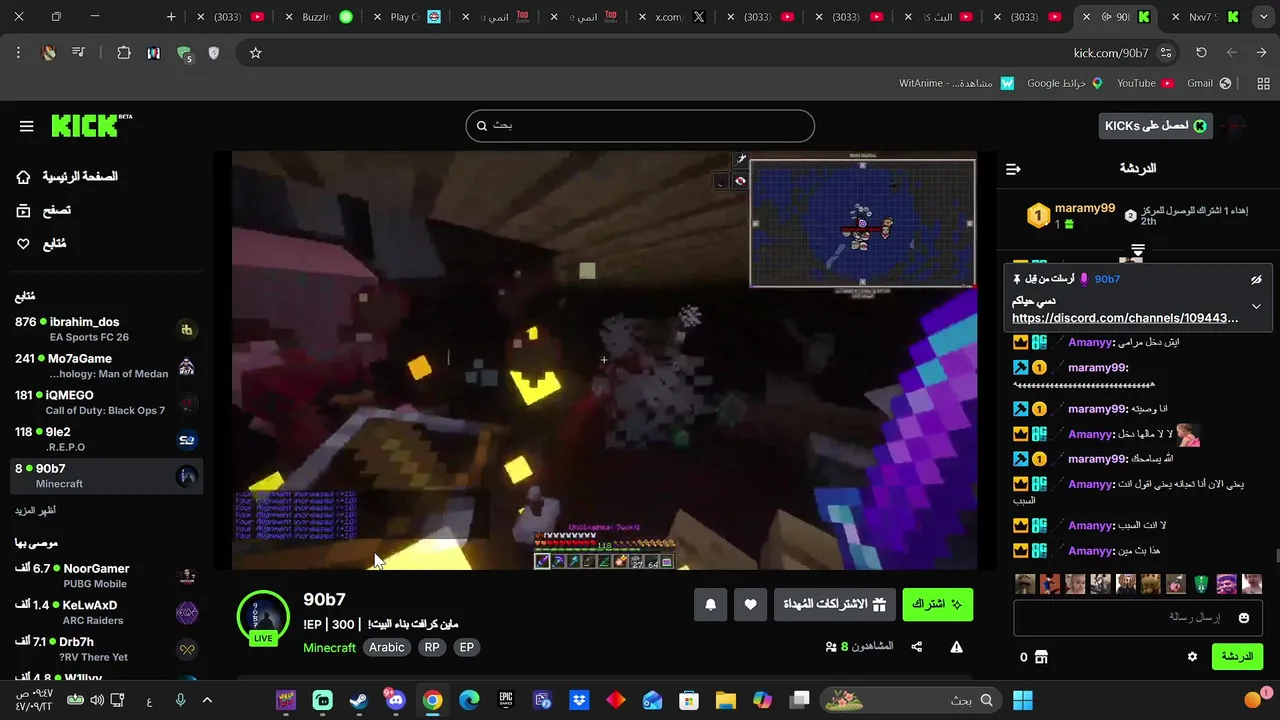Open a new Chrome tab
1280x720 pixels.
point(171,17)
